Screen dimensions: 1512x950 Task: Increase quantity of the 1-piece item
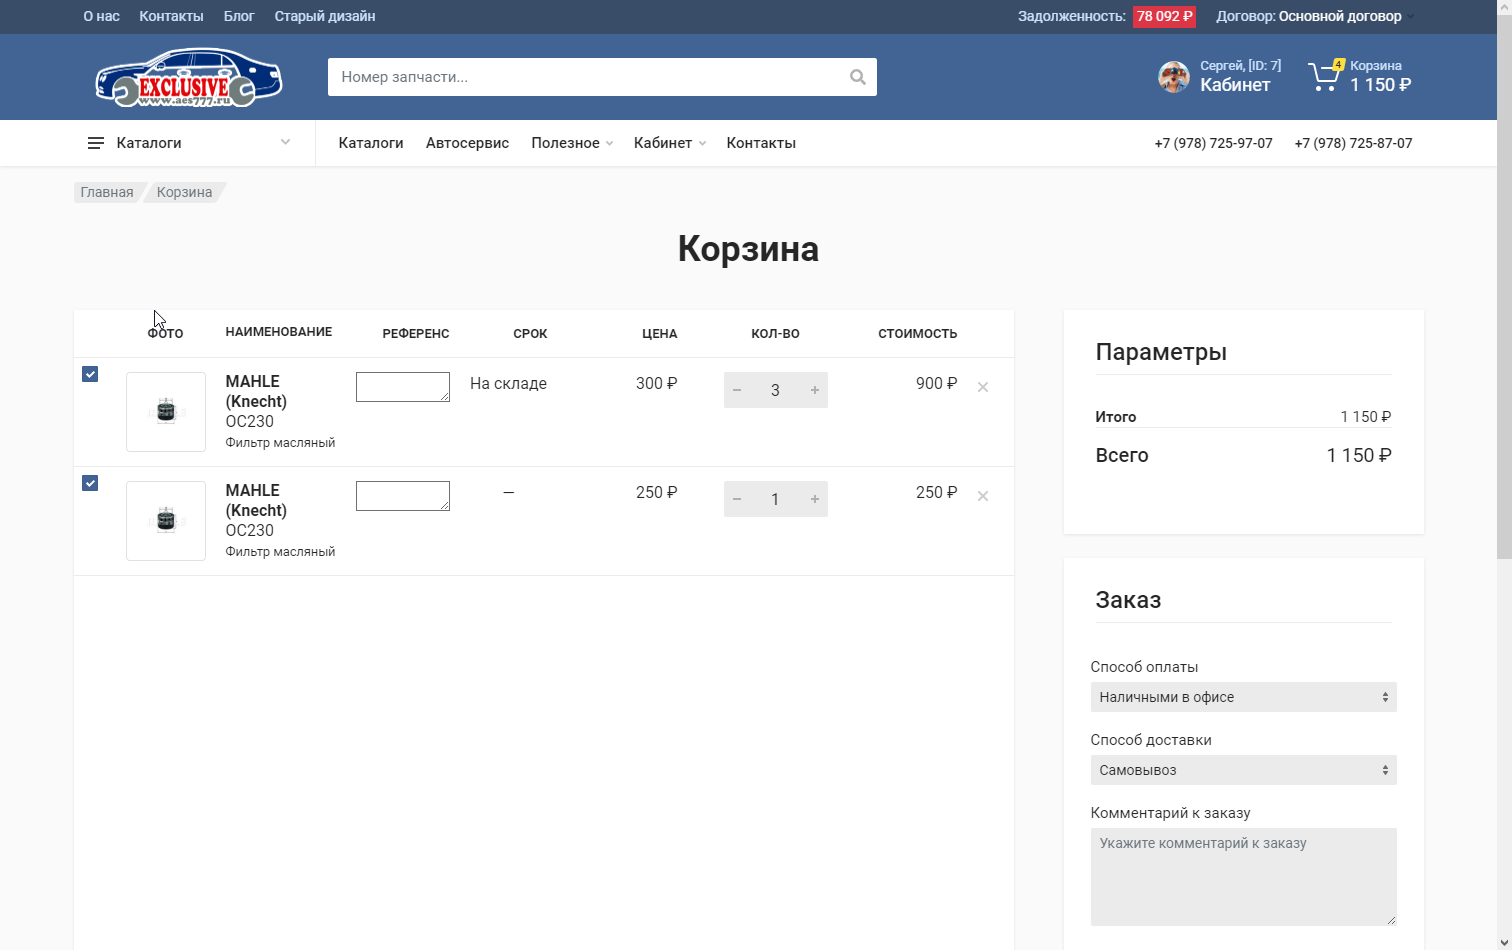point(815,499)
